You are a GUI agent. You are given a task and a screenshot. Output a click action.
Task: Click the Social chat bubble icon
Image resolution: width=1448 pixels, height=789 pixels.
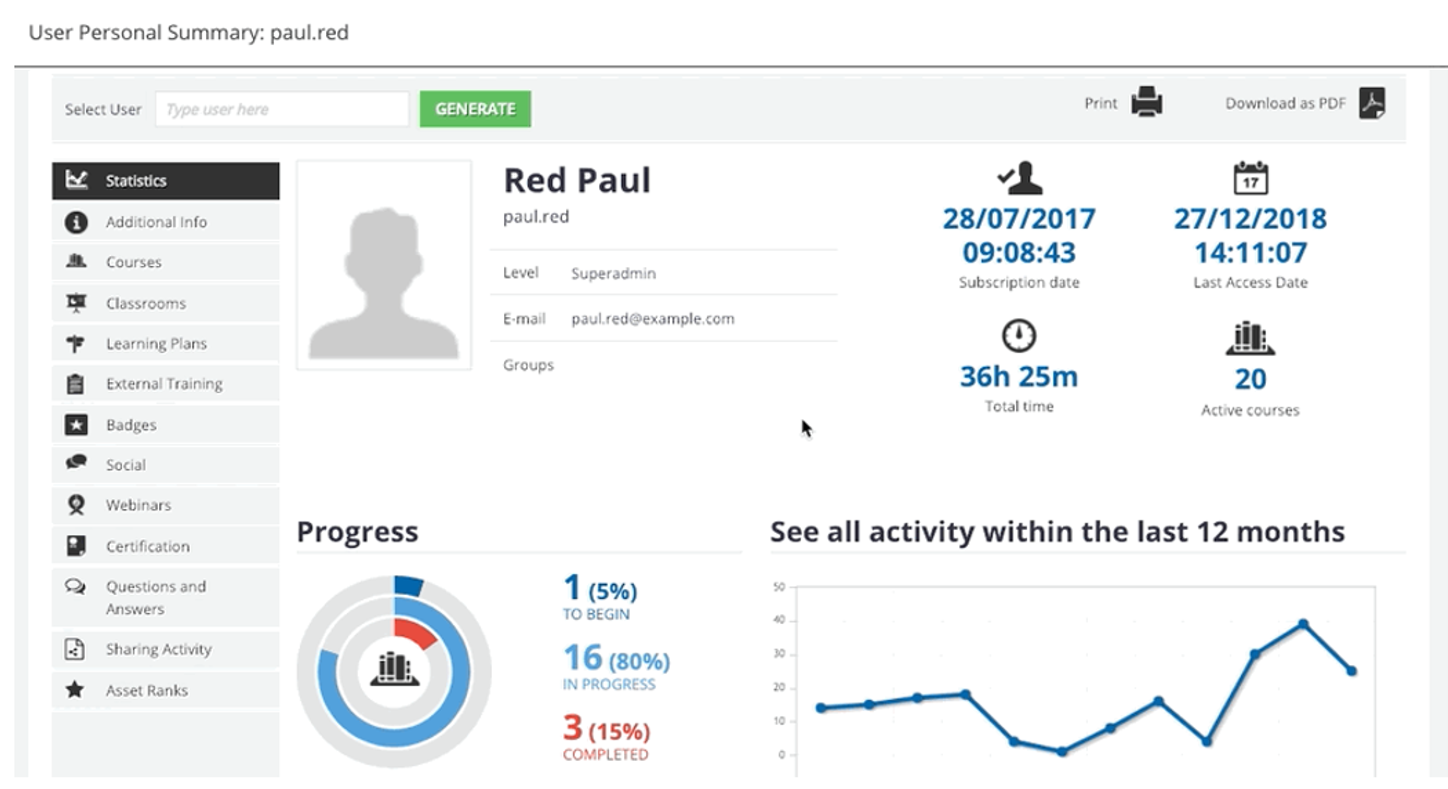click(x=76, y=464)
